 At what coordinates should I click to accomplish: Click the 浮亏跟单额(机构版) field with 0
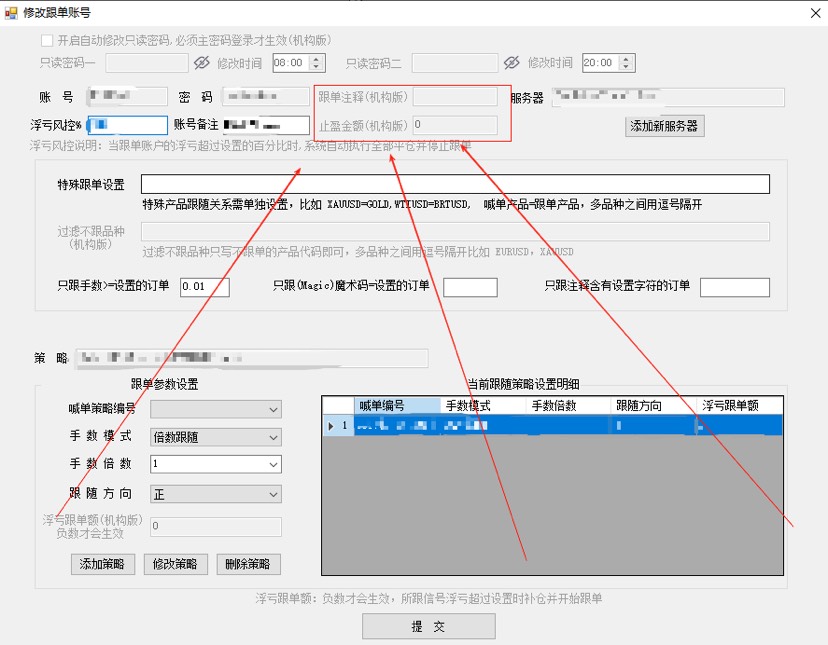coord(216,527)
